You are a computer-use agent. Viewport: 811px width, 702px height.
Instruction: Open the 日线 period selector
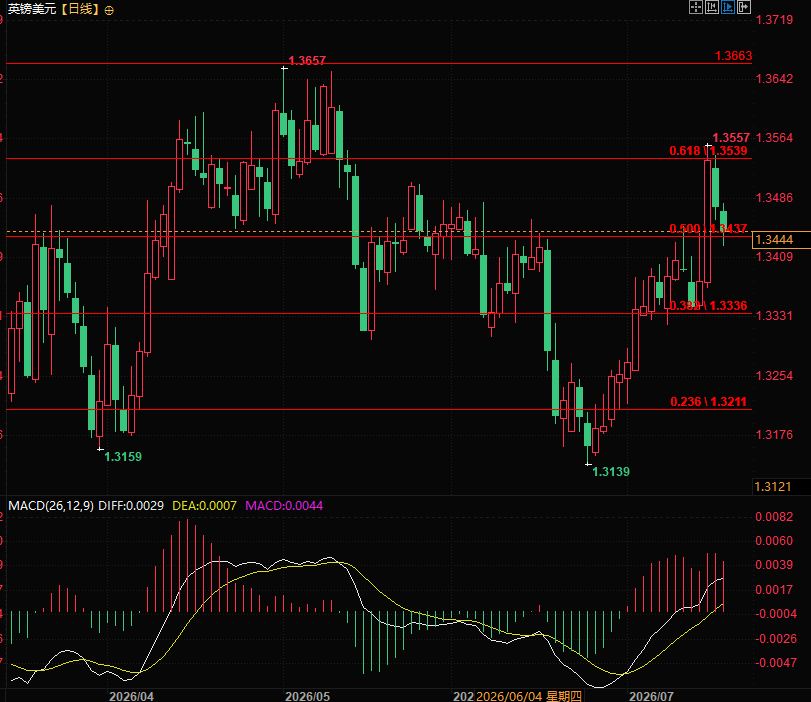(x=81, y=9)
